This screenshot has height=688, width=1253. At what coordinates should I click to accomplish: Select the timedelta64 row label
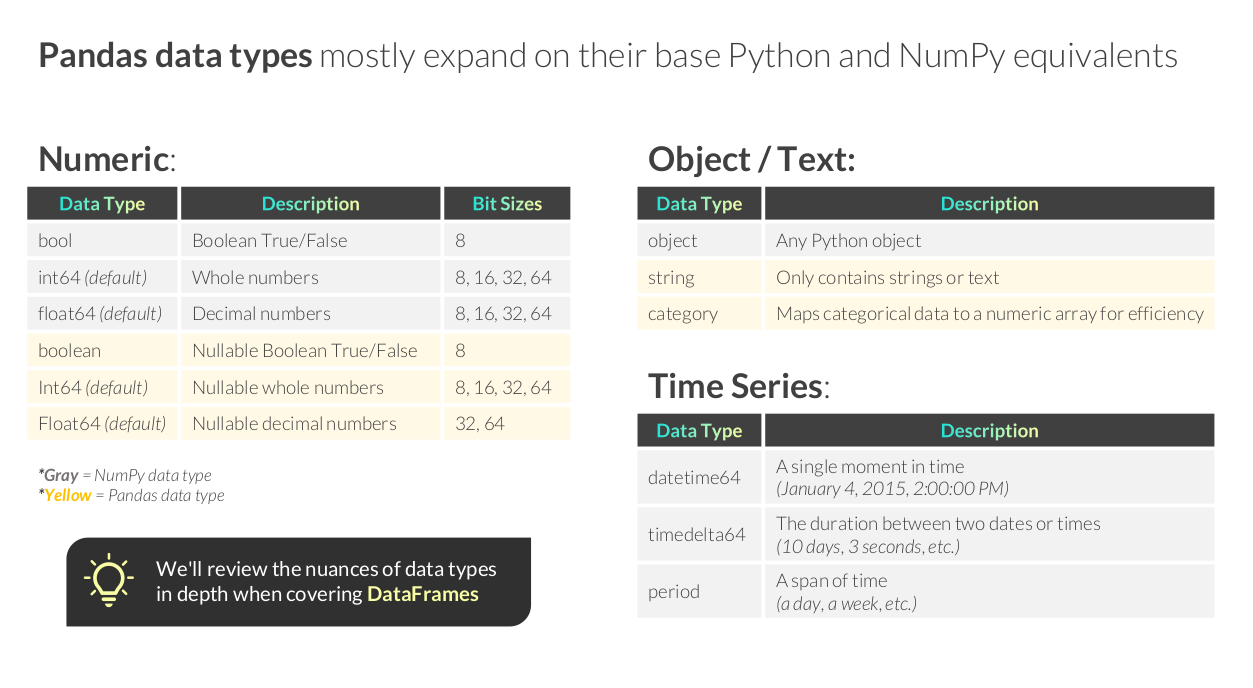click(x=697, y=535)
